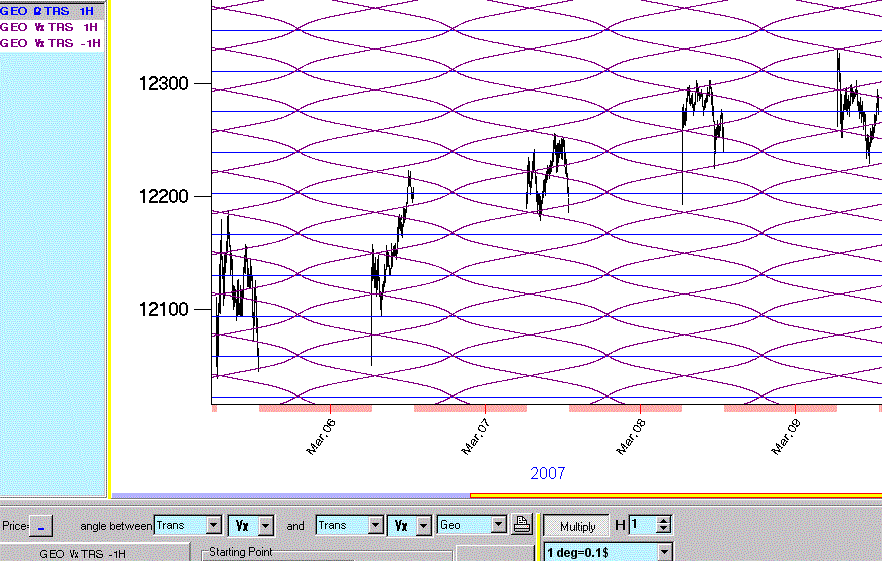
Task: Open the Geo coordinate dropdown
Action: [x=472, y=525]
